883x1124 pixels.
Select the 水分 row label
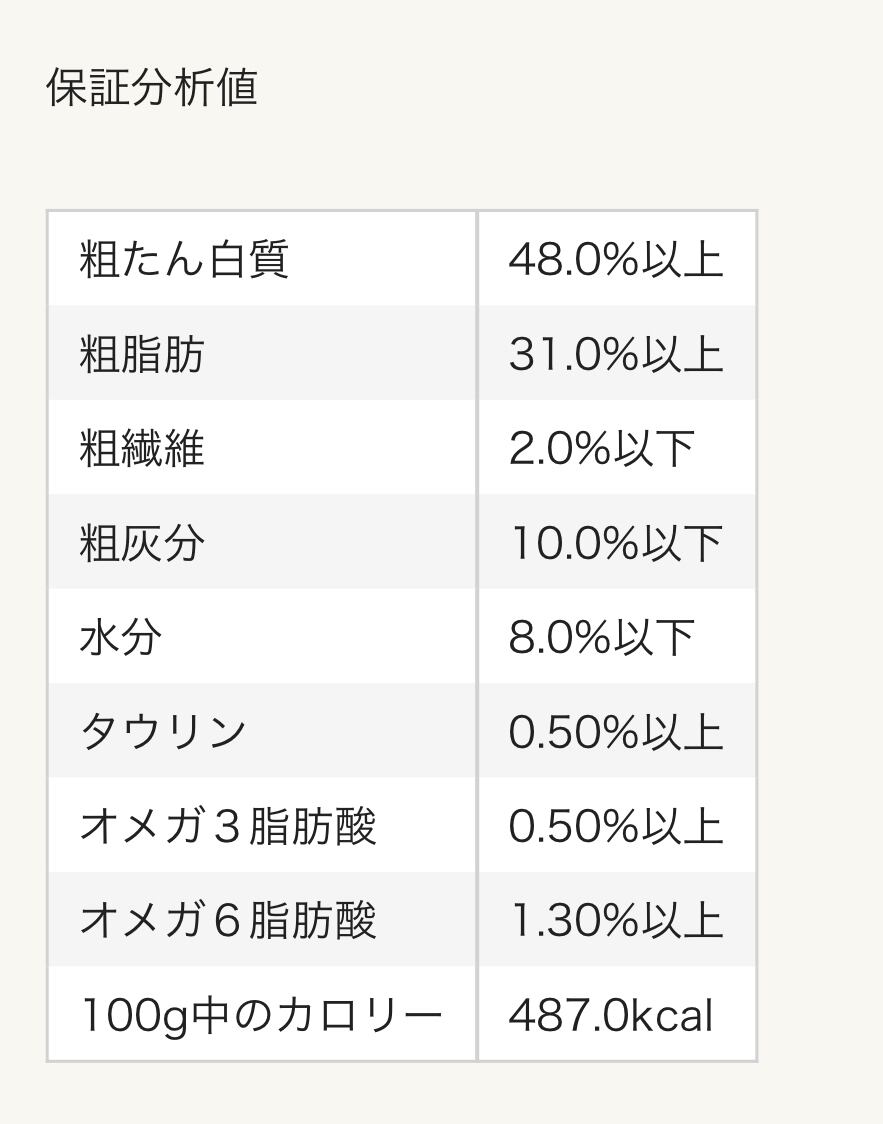121,637
